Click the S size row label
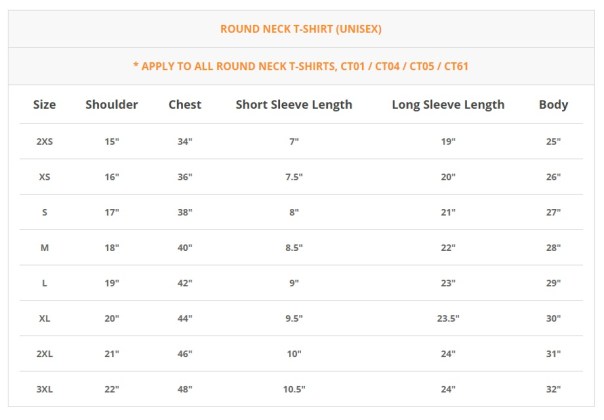This screenshot has height=420, width=604. (44, 212)
